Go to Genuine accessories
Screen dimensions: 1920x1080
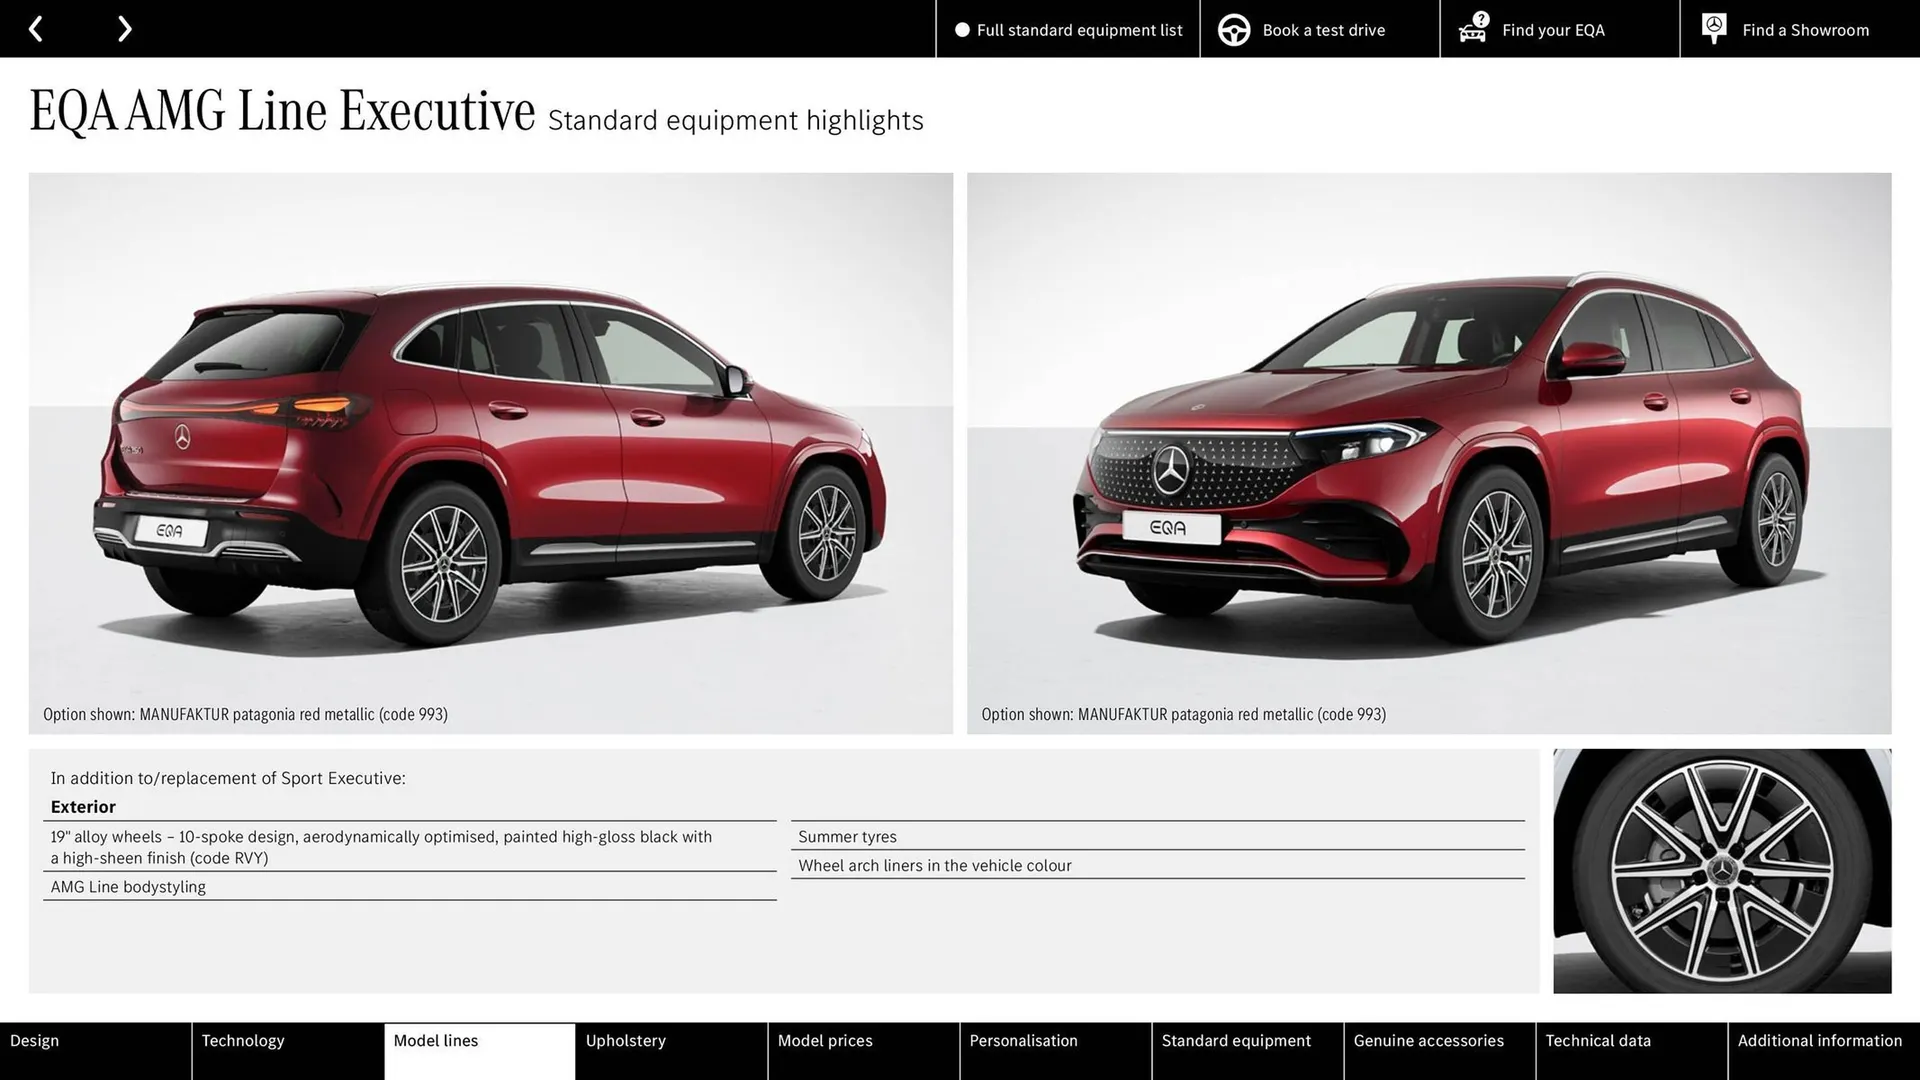pos(1429,1040)
